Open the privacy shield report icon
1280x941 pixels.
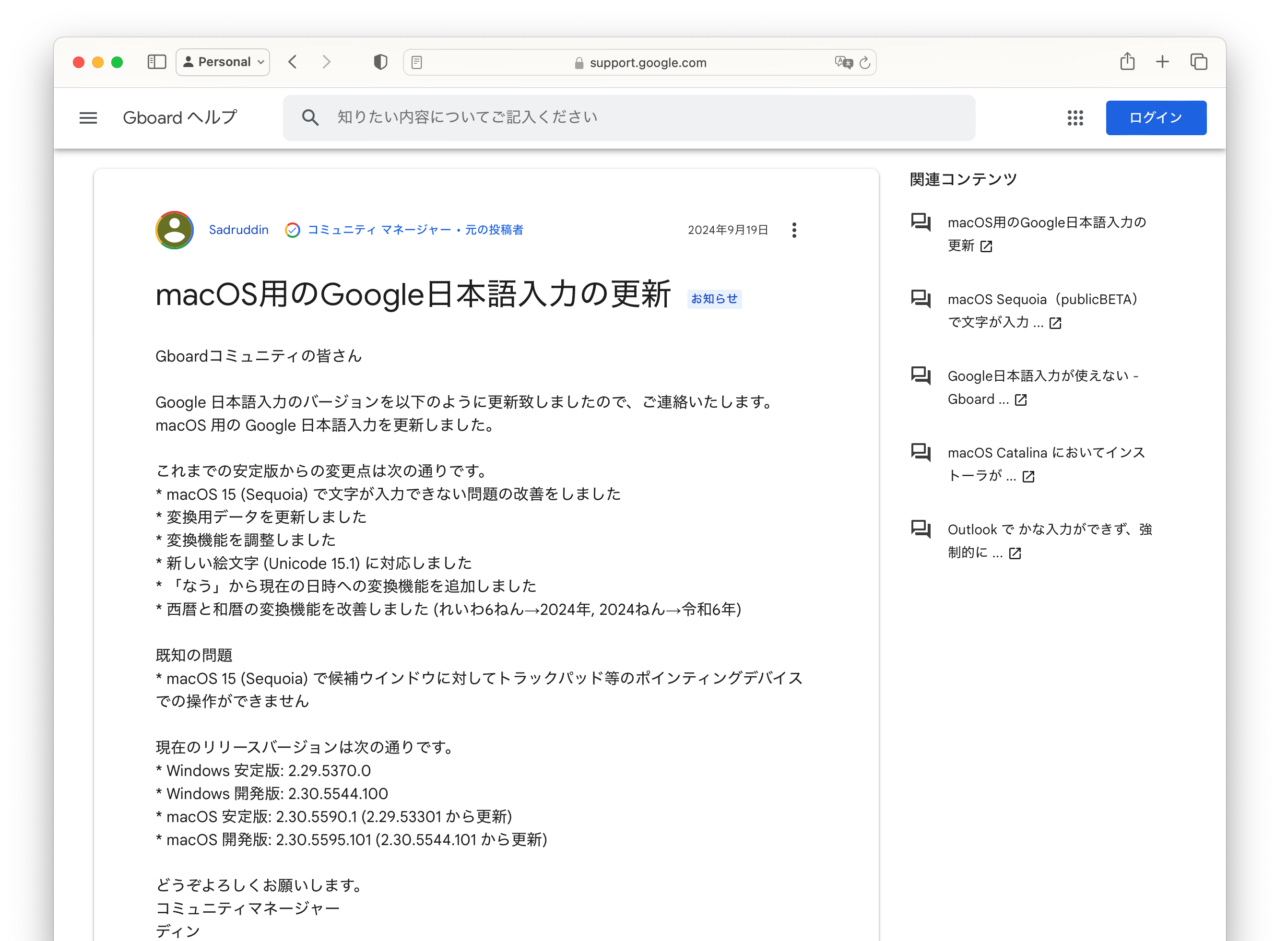pyautogui.click(x=380, y=62)
